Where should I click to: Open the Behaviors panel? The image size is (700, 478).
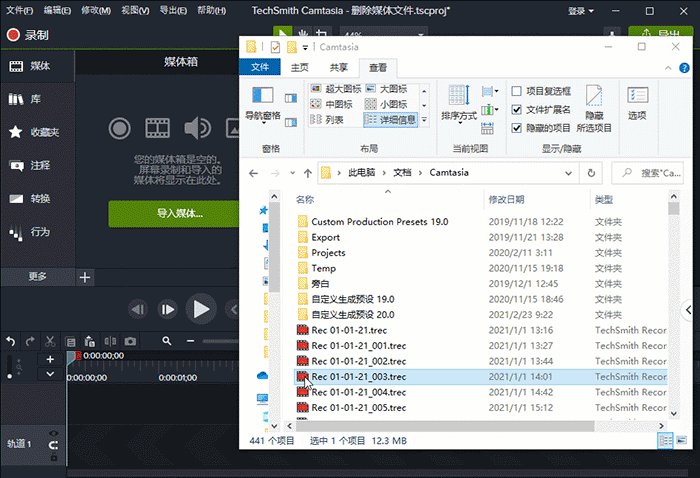click(x=29, y=232)
